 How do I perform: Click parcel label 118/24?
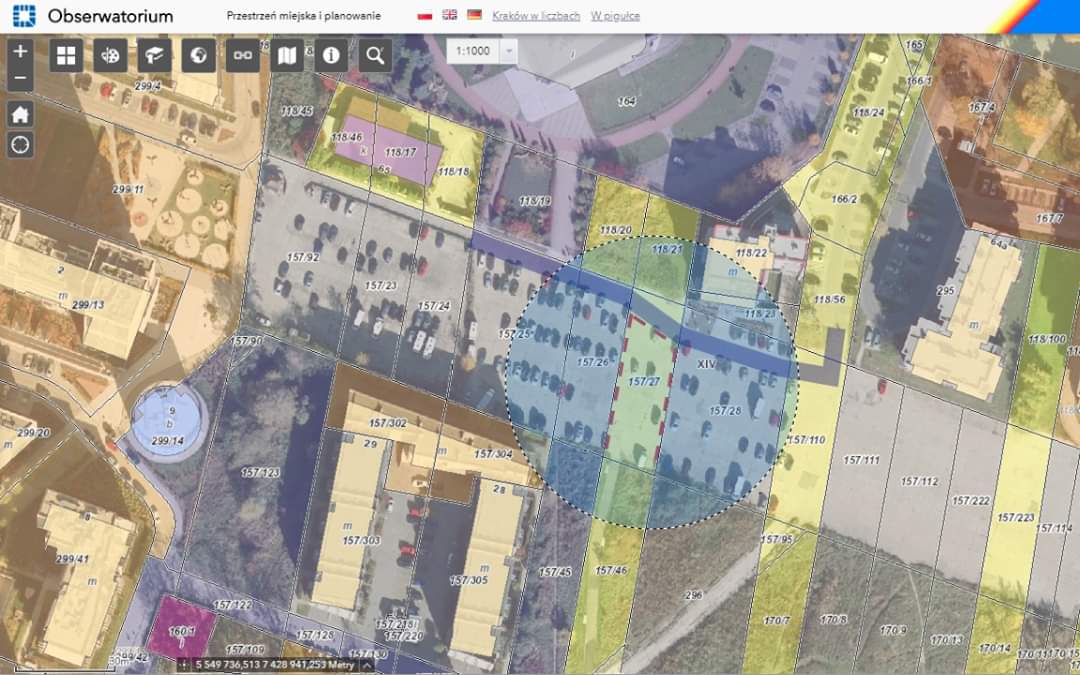tap(869, 112)
